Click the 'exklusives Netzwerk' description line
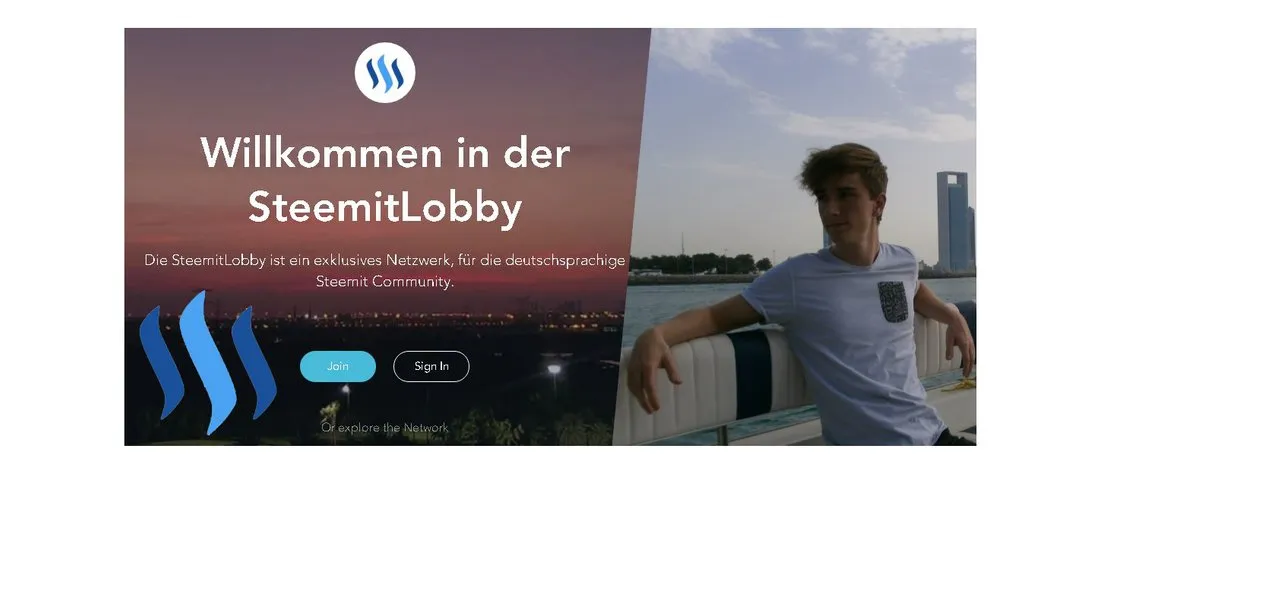1280x593 pixels. [x=385, y=260]
